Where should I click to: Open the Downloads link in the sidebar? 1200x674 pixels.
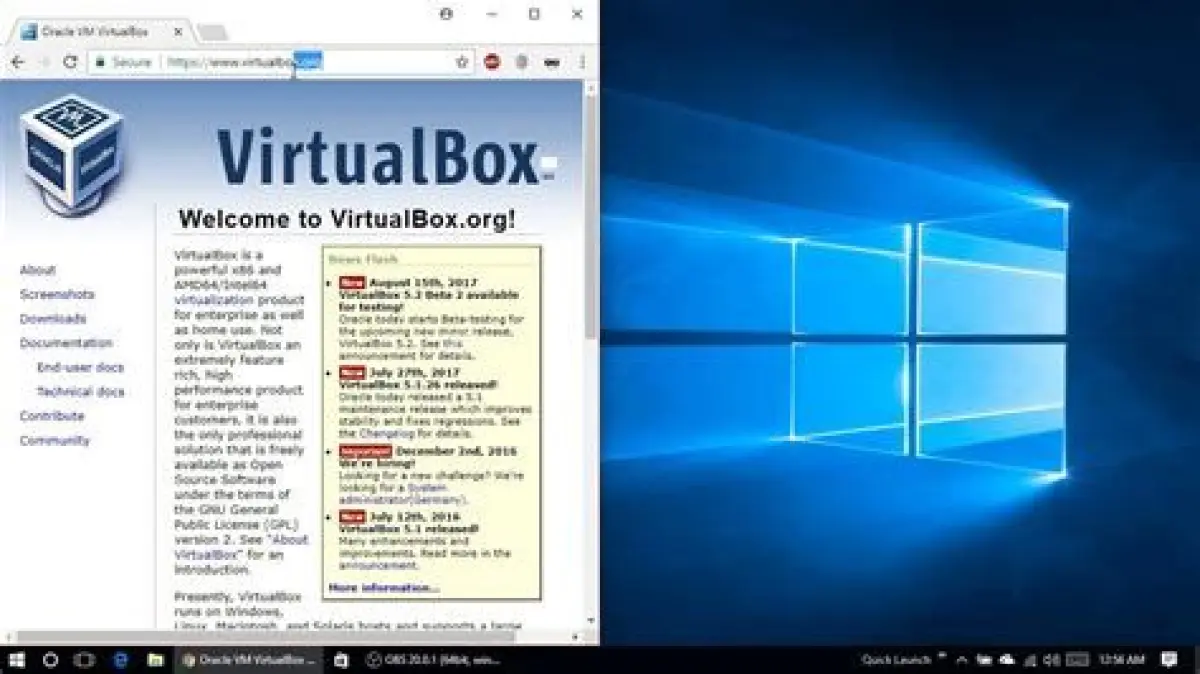[x=53, y=319]
